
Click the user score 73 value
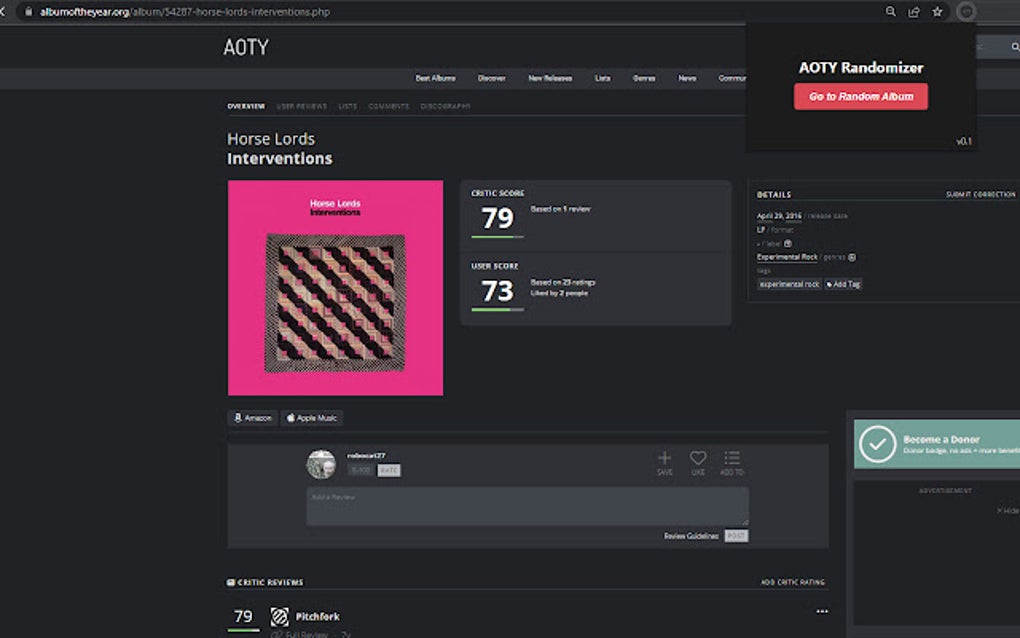pos(497,291)
